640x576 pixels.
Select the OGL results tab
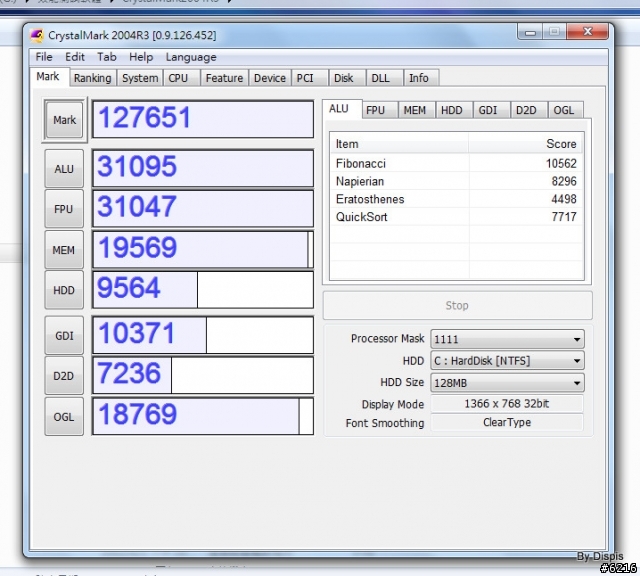pyautogui.click(x=564, y=110)
